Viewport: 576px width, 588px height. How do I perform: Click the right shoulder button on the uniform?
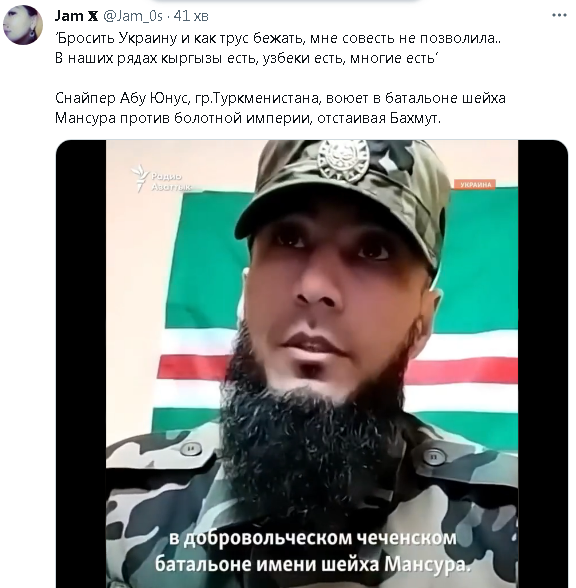pyautogui.click(x=434, y=457)
